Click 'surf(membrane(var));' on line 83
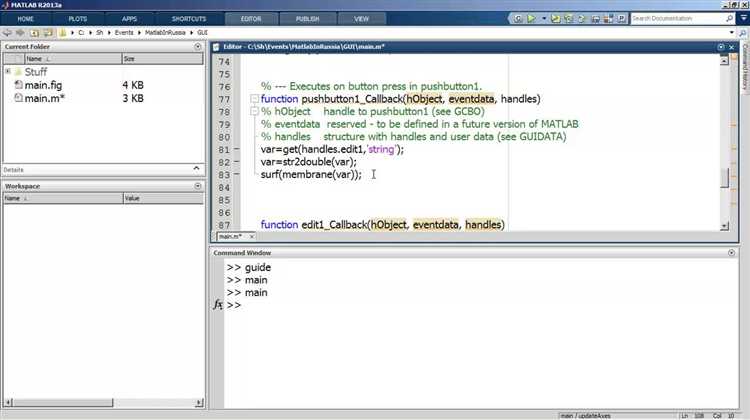The image size is (750, 420). point(311,175)
